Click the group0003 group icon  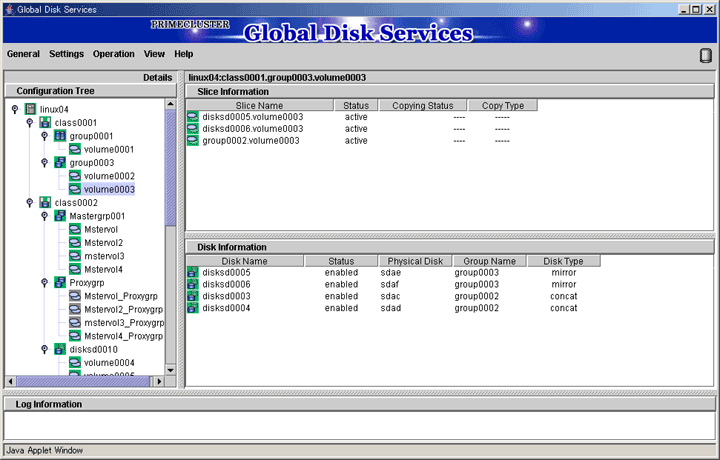(x=60, y=162)
